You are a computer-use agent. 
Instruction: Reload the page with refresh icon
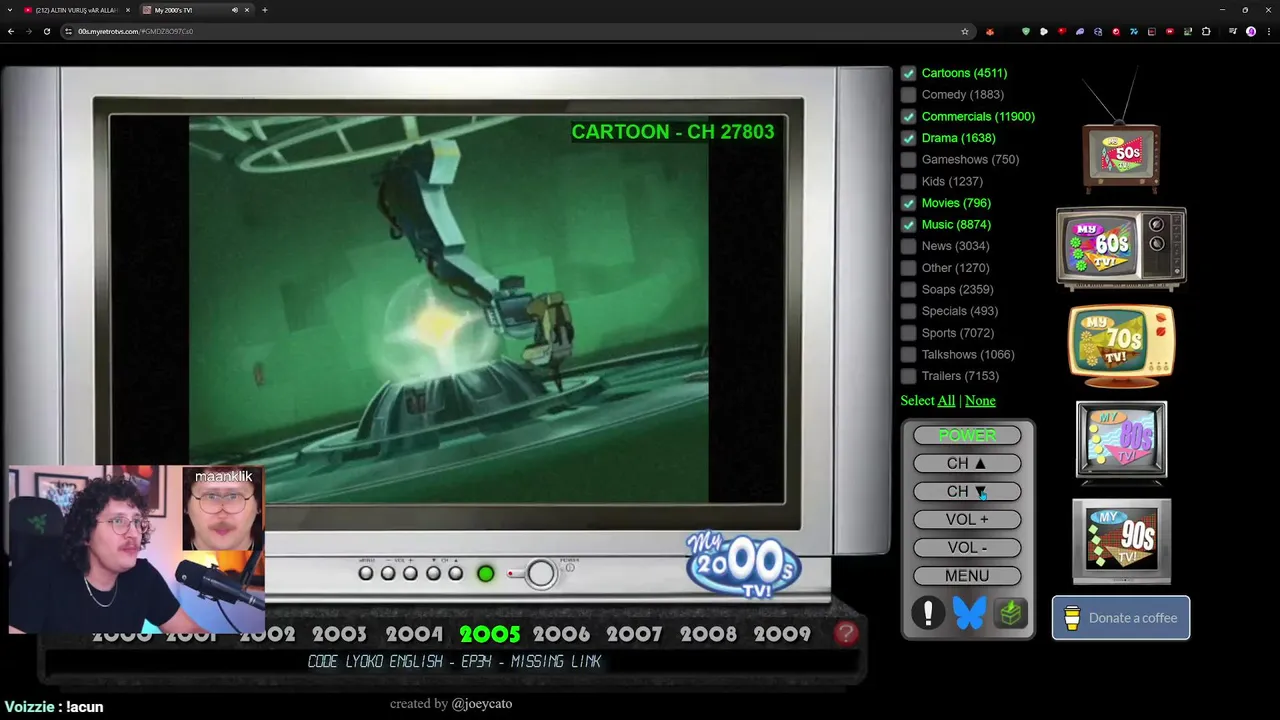pyautogui.click(x=46, y=31)
